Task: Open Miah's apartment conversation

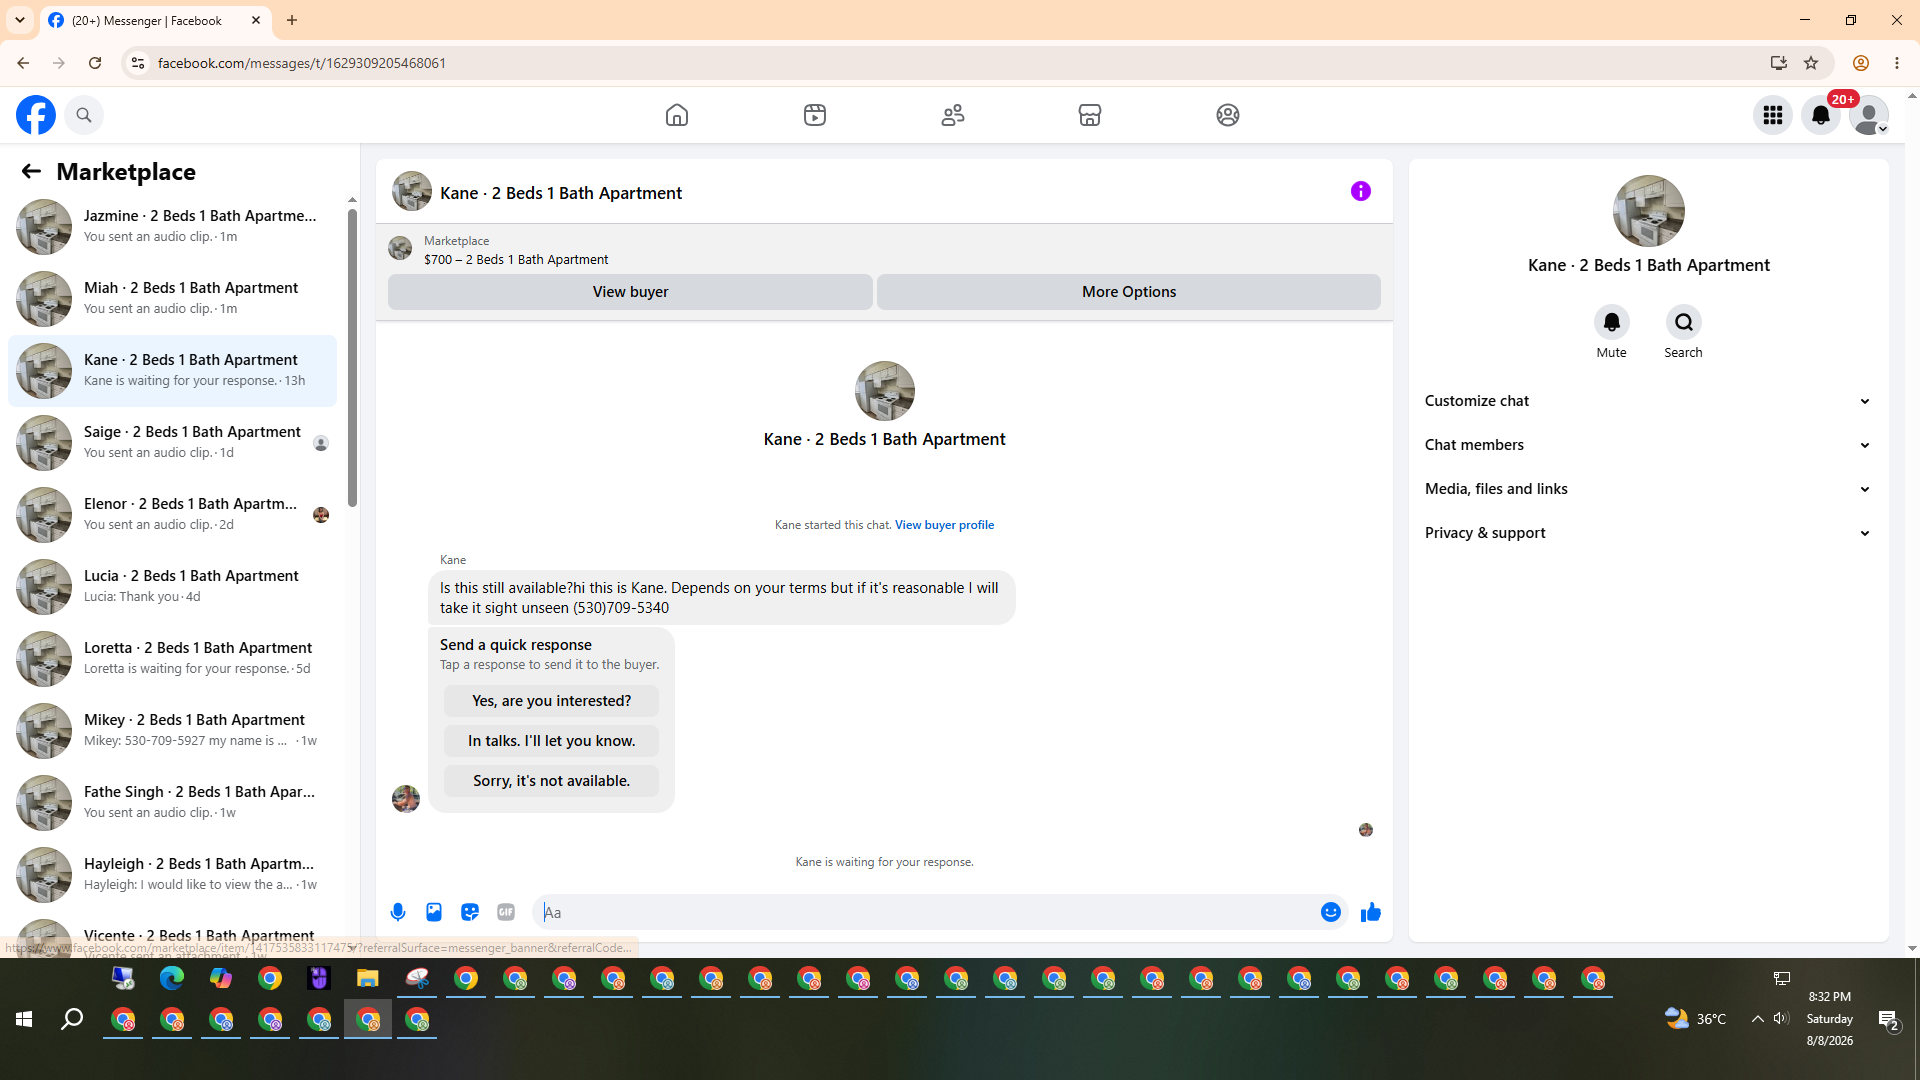Action: [172, 298]
